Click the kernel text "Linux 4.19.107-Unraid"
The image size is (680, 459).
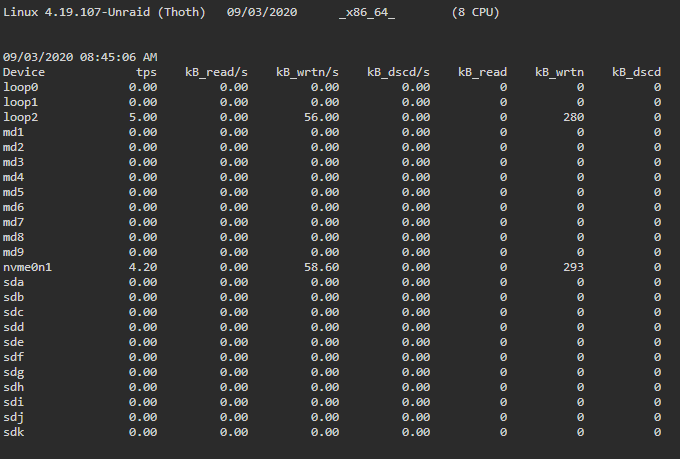click(x=76, y=12)
